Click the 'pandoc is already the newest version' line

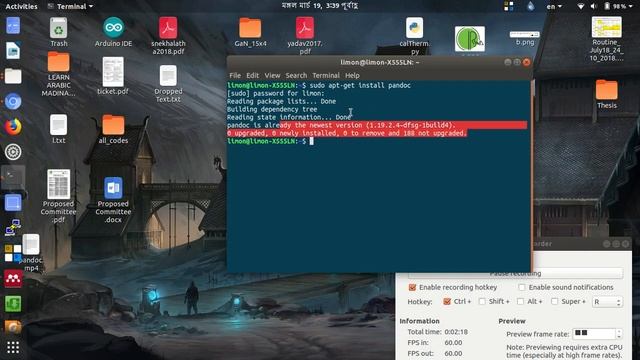tap(341, 125)
